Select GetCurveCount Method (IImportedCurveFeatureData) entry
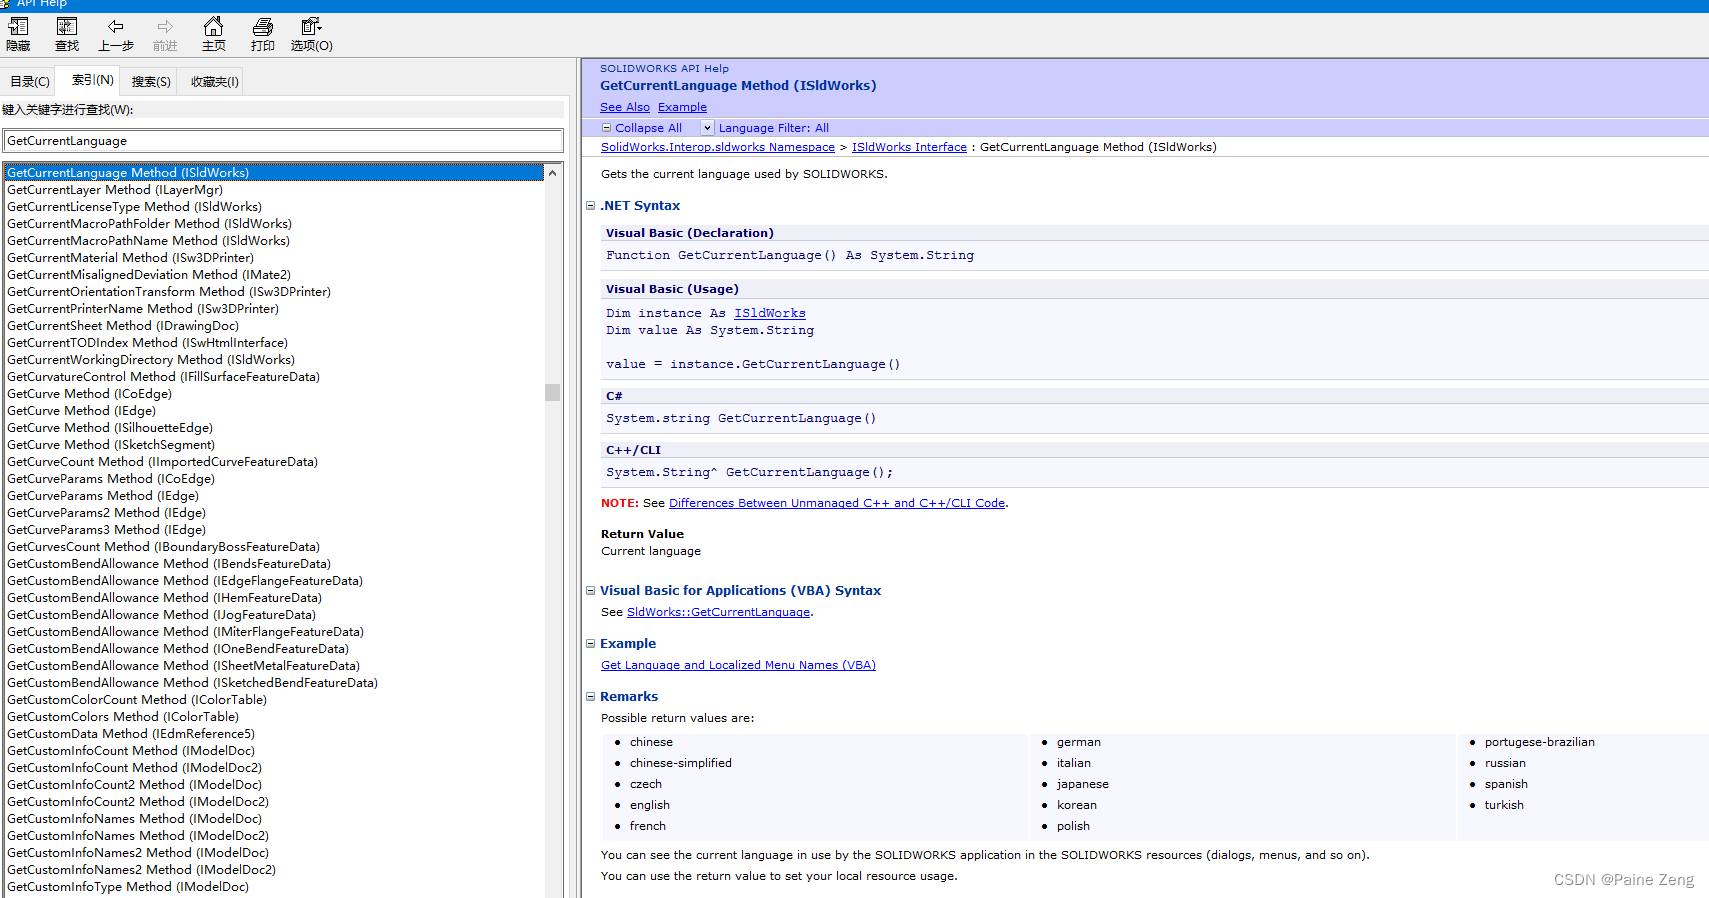This screenshot has width=1709, height=898. coord(162,462)
